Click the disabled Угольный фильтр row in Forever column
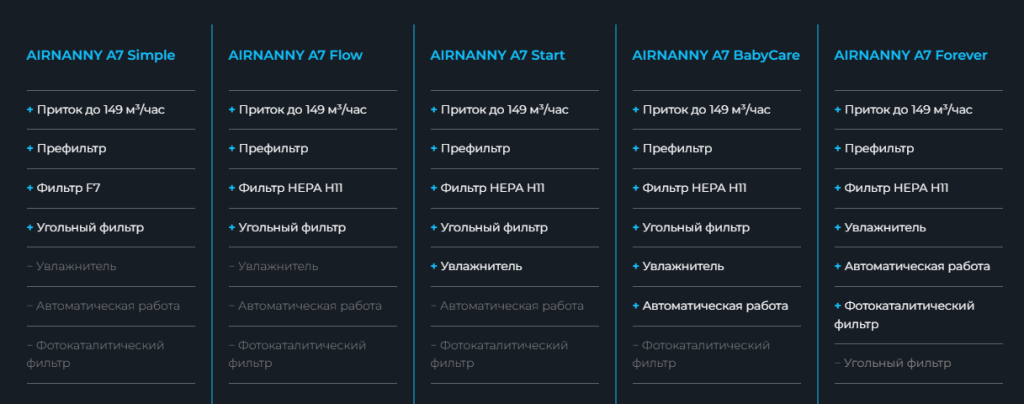Viewport: 1024px width, 404px height. 896,363
